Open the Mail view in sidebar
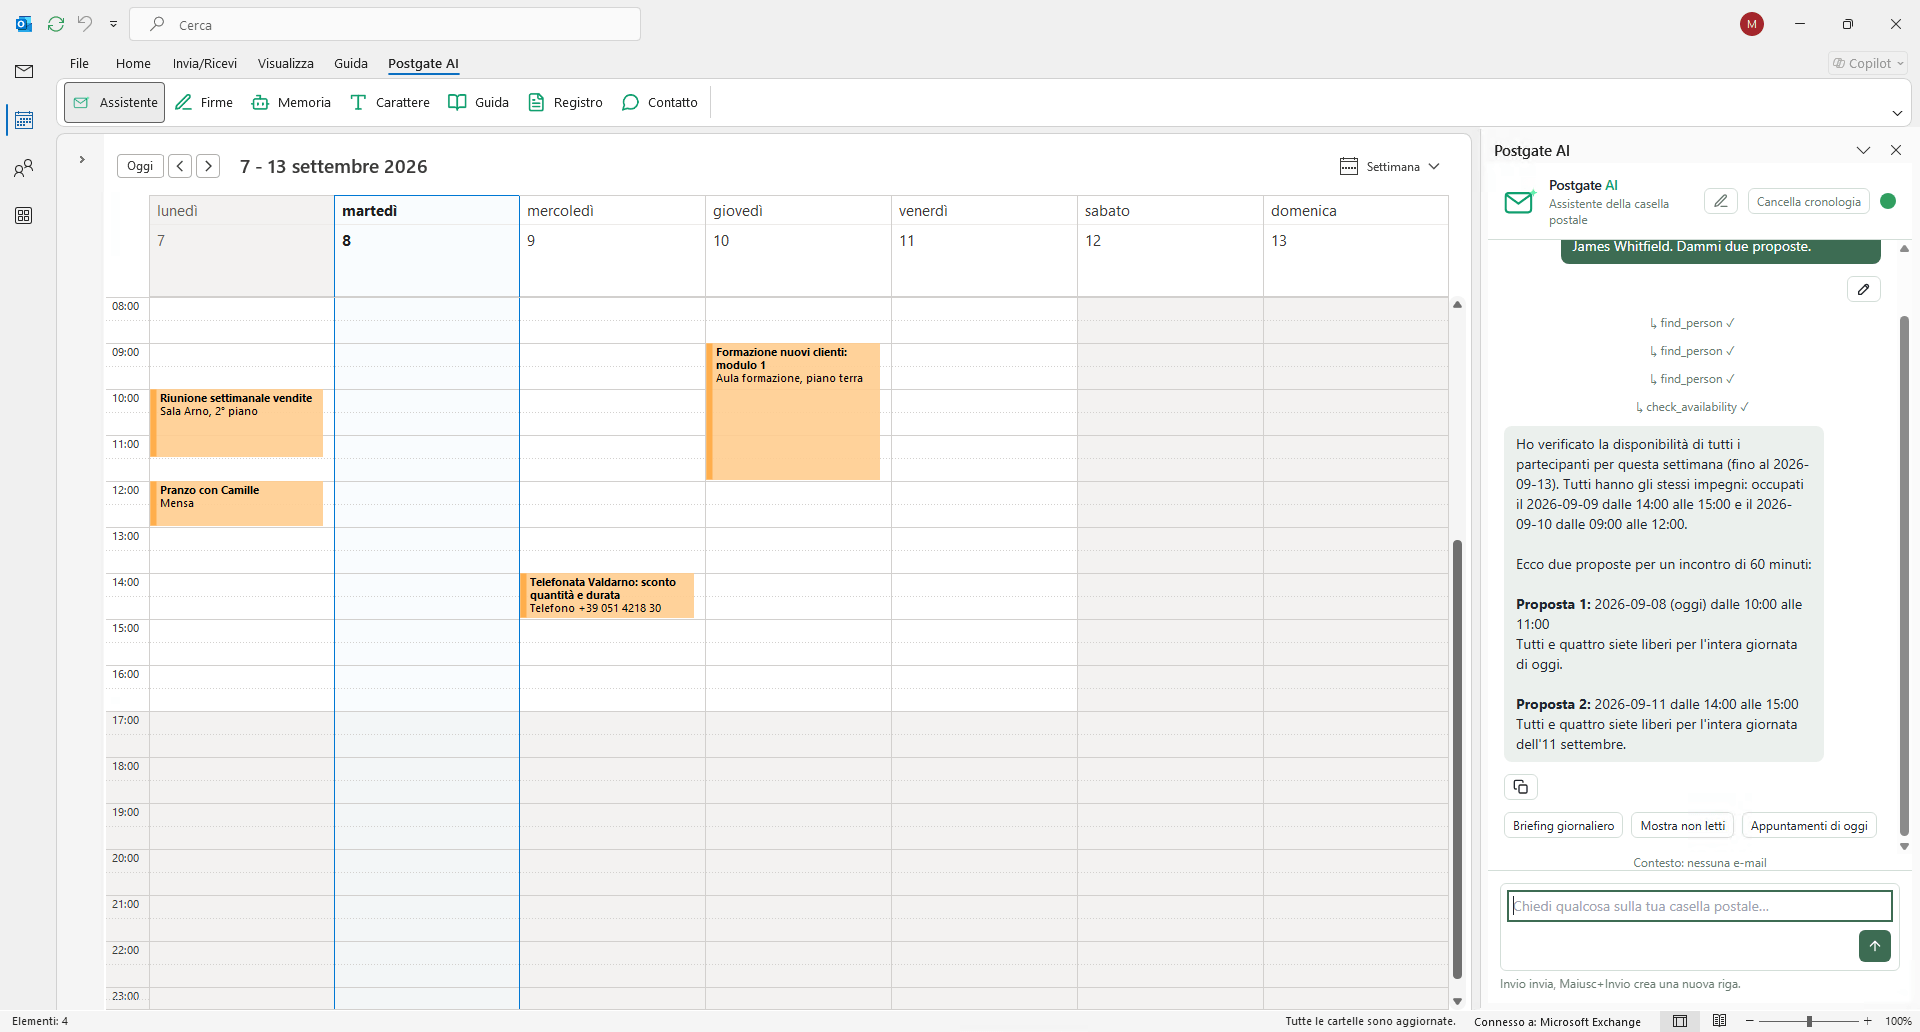The height and width of the screenshot is (1032, 1920). (x=24, y=71)
